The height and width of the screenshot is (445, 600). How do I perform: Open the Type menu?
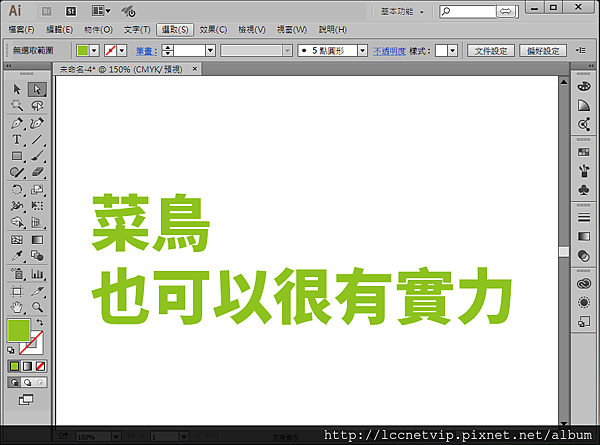[x=137, y=29]
